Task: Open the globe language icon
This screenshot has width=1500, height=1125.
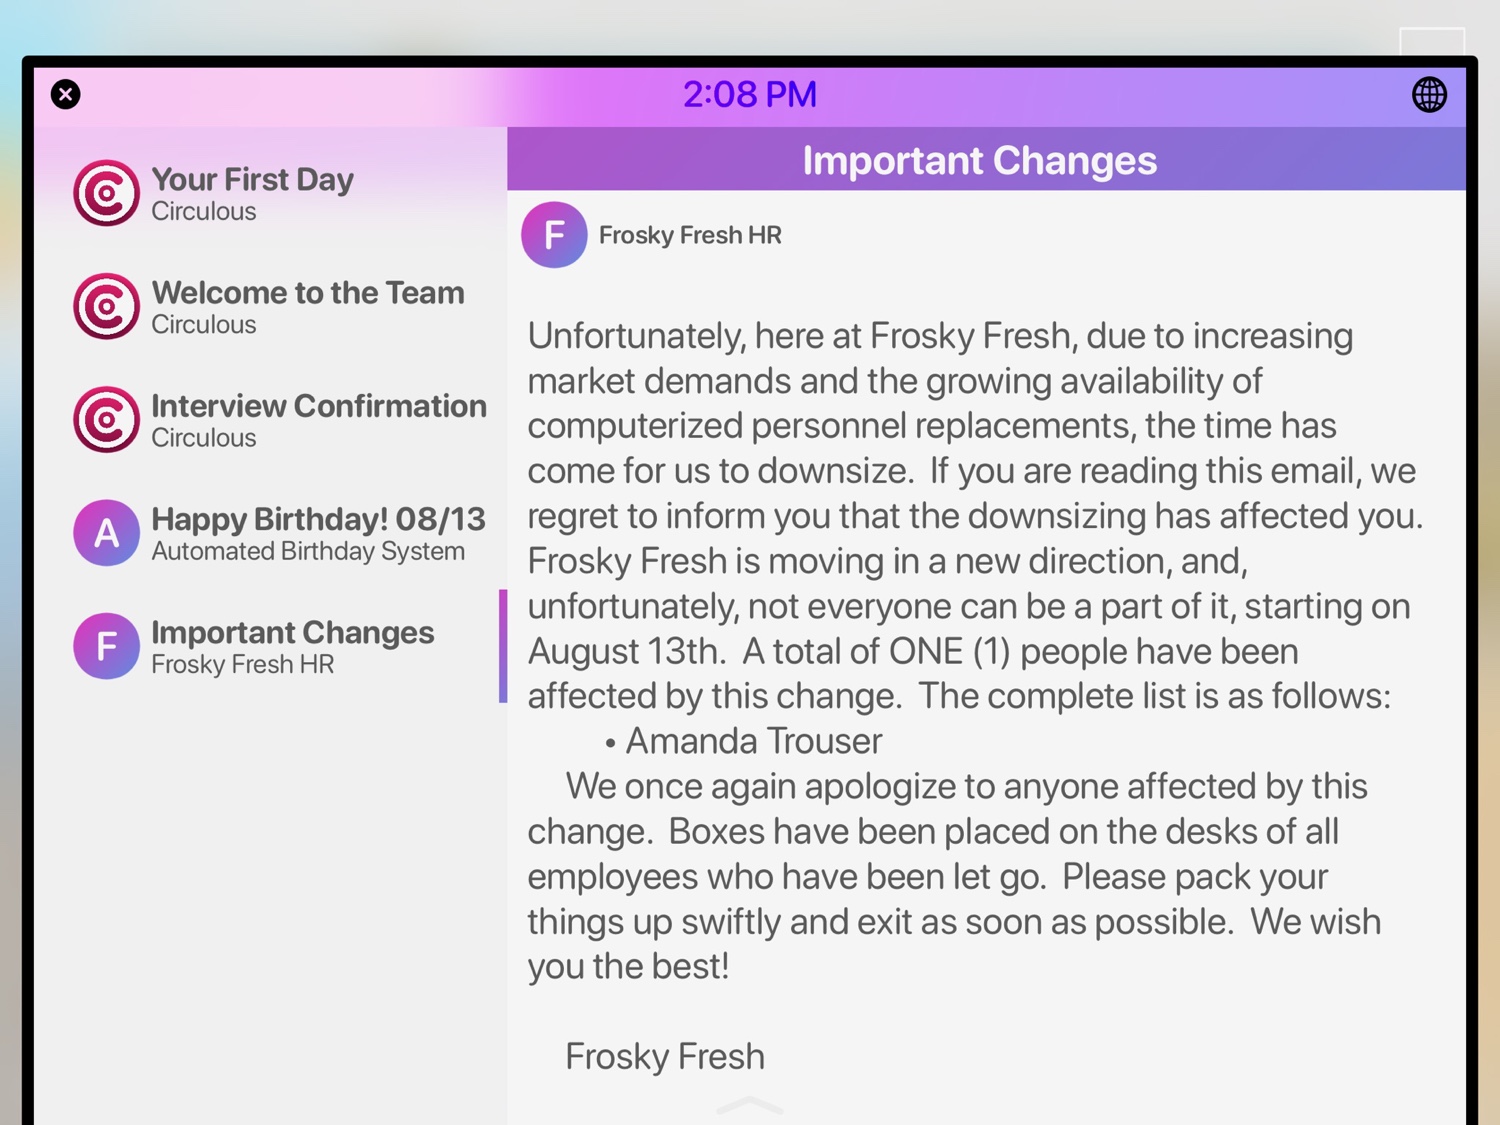Action: pos(1429,95)
